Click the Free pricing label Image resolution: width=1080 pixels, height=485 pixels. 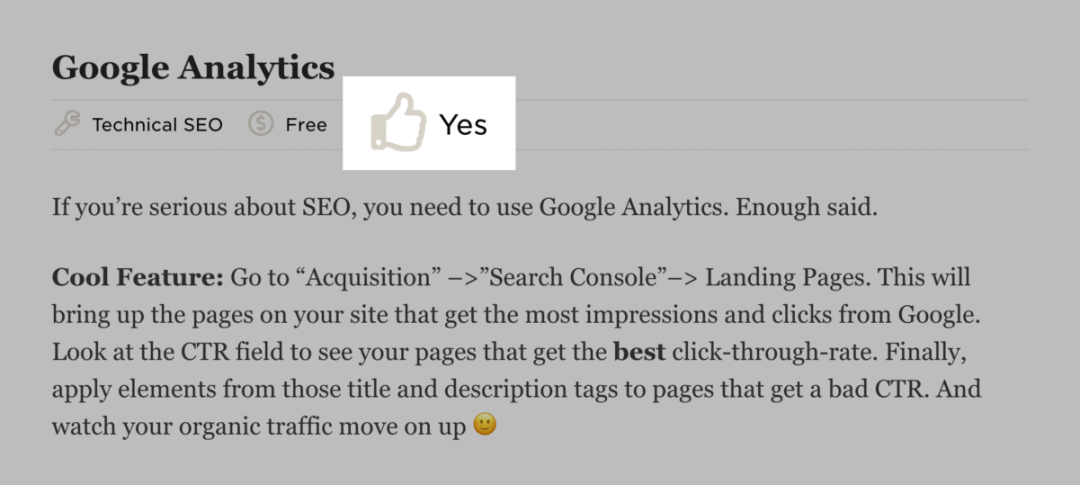306,125
